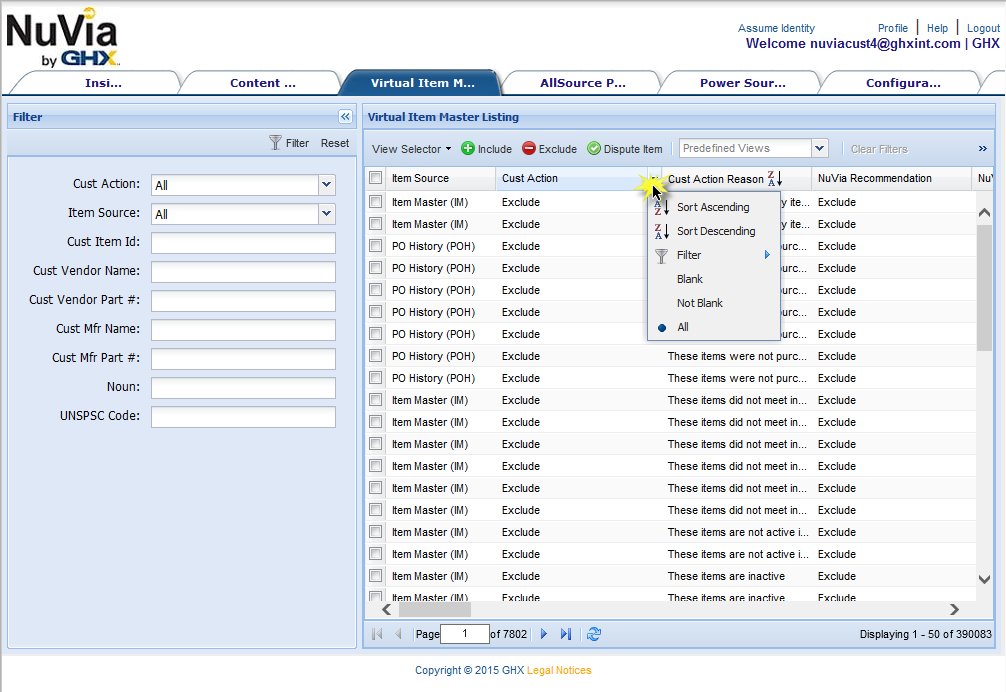Viewport: 1006px width, 692px height.
Task: Switch to the AllSource P... tab
Action: pyautogui.click(x=583, y=83)
